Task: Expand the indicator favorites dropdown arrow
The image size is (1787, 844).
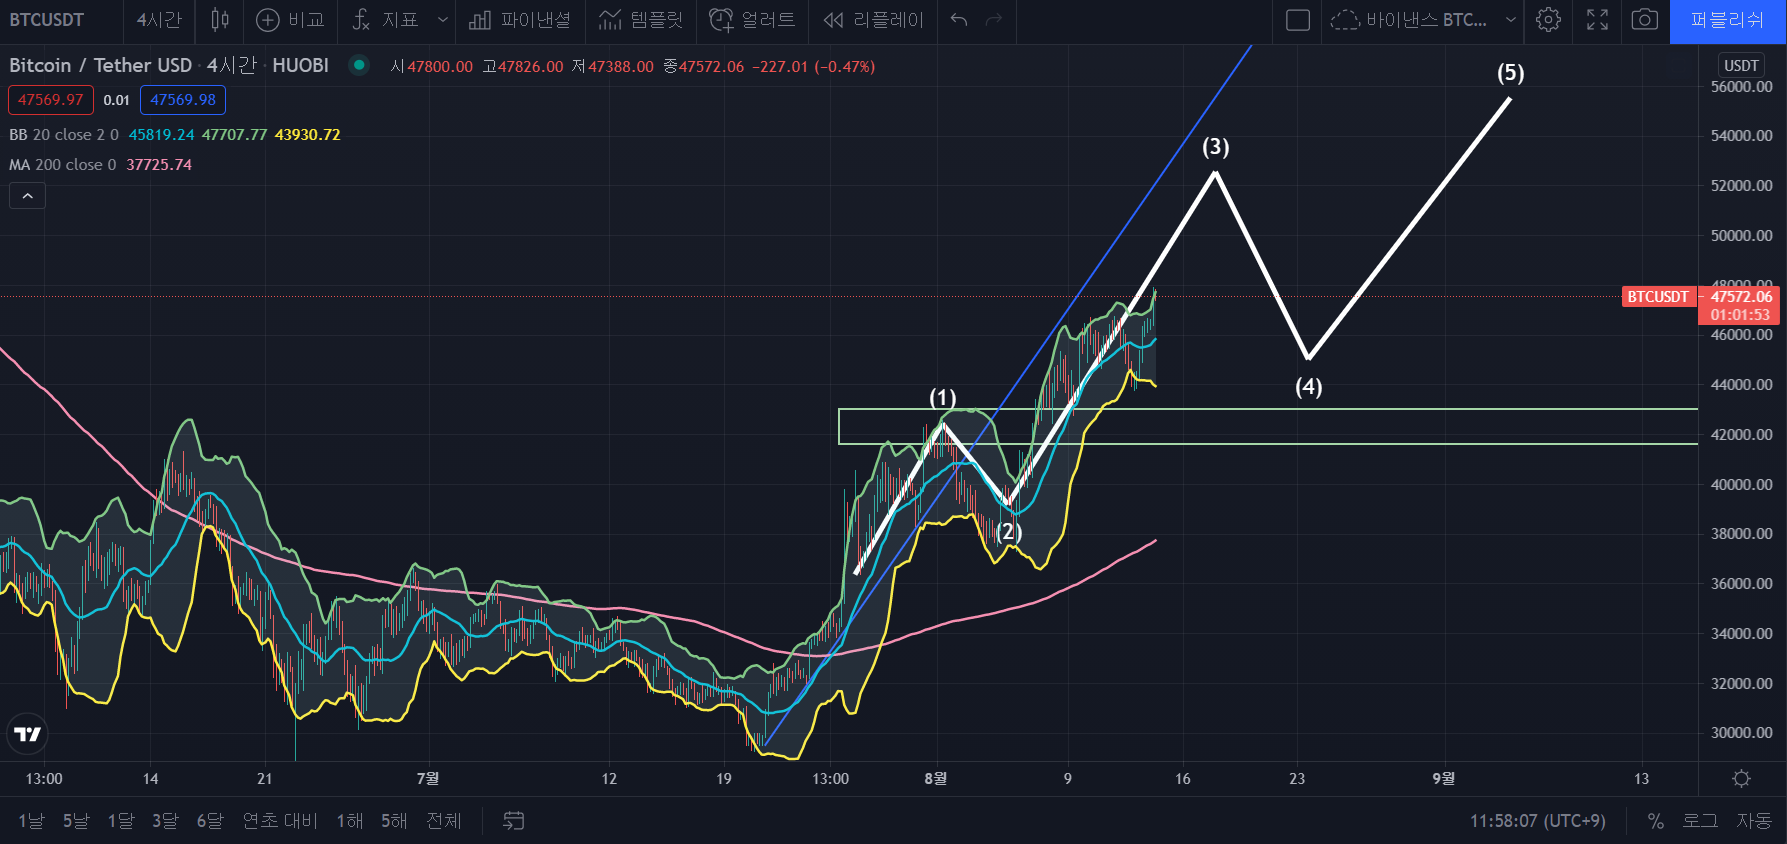Action: click(442, 20)
